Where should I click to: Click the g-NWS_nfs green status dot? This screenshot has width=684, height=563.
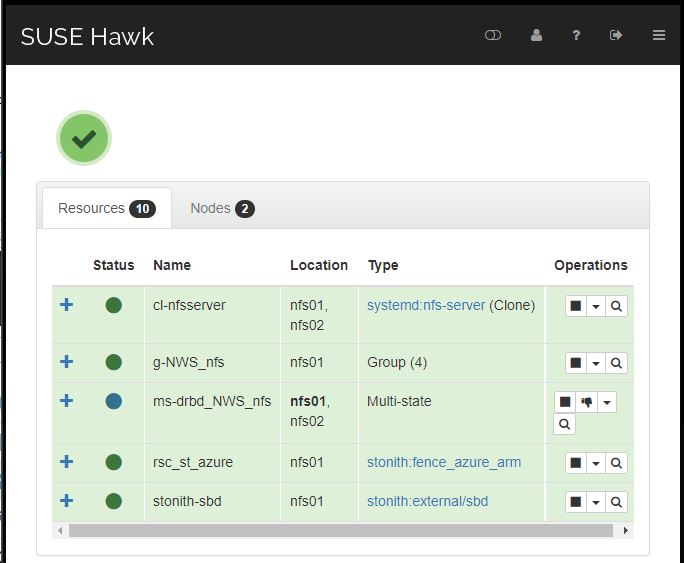click(x=113, y=362)
